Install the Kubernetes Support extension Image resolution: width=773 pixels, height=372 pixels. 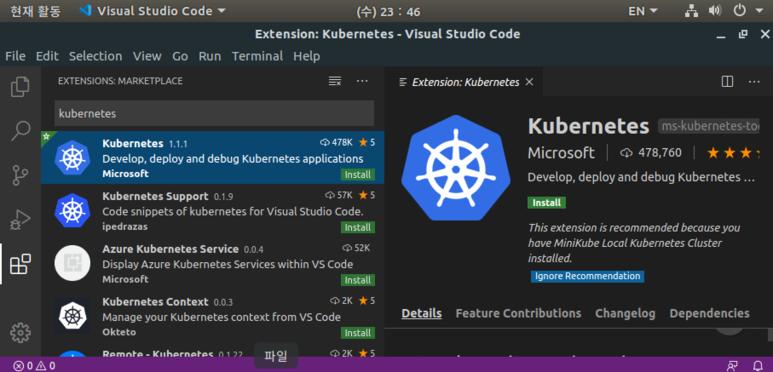coord(357,227)
